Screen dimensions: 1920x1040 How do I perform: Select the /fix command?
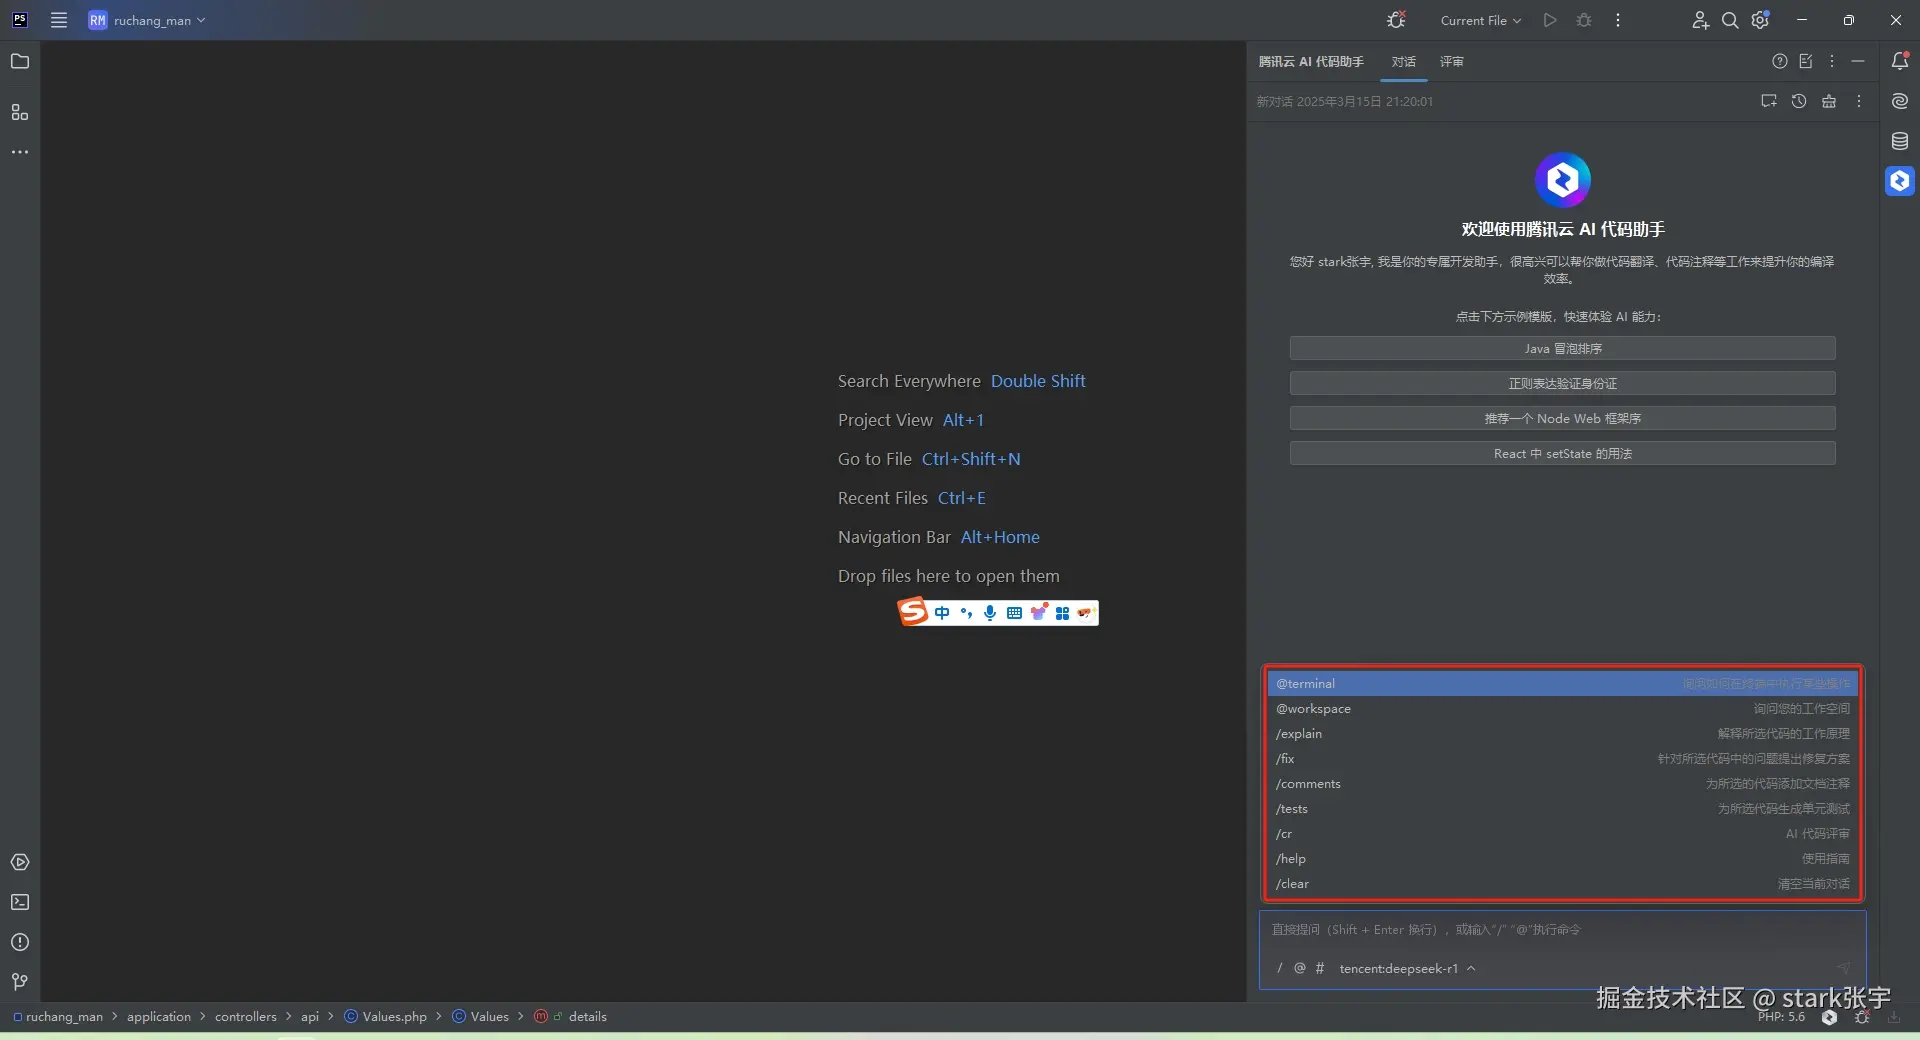point(1563,759)
